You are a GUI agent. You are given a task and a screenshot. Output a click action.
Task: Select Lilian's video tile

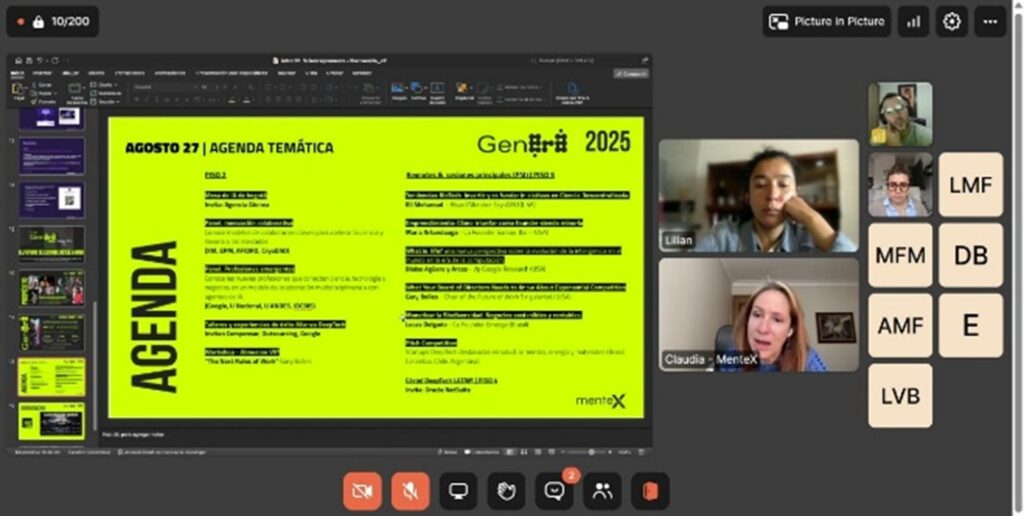pos(758,195)
